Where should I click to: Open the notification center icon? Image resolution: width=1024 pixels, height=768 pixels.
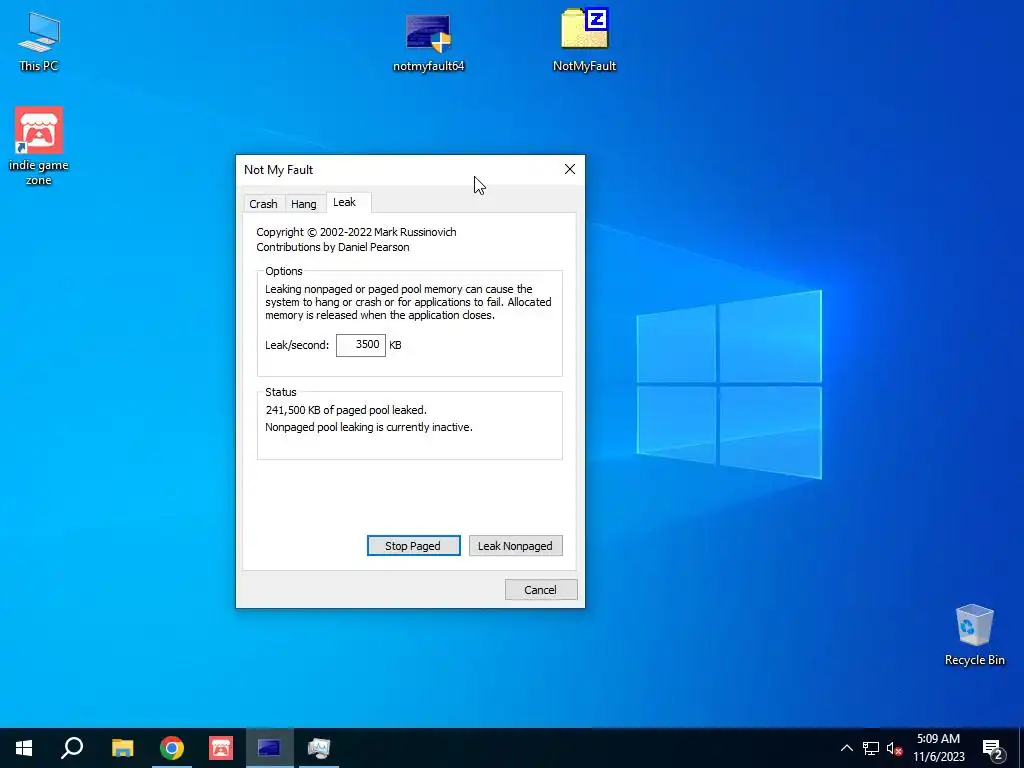[993, 749]
